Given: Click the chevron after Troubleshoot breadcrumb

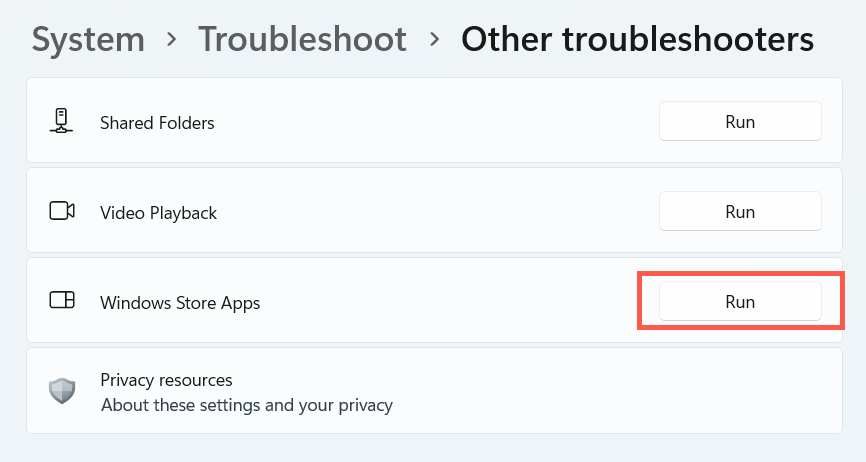Looking at the screenshot, I should click(x=434, y=40).
